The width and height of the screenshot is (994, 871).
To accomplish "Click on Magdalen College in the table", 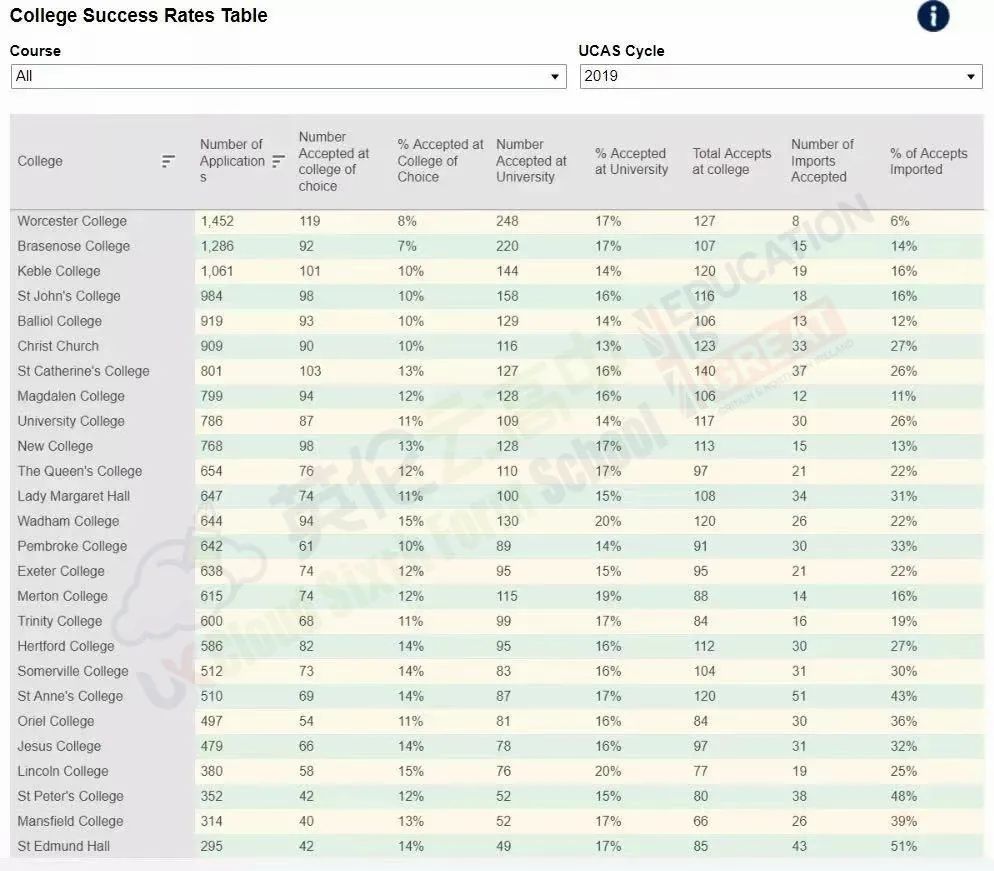I will [71, 396].
